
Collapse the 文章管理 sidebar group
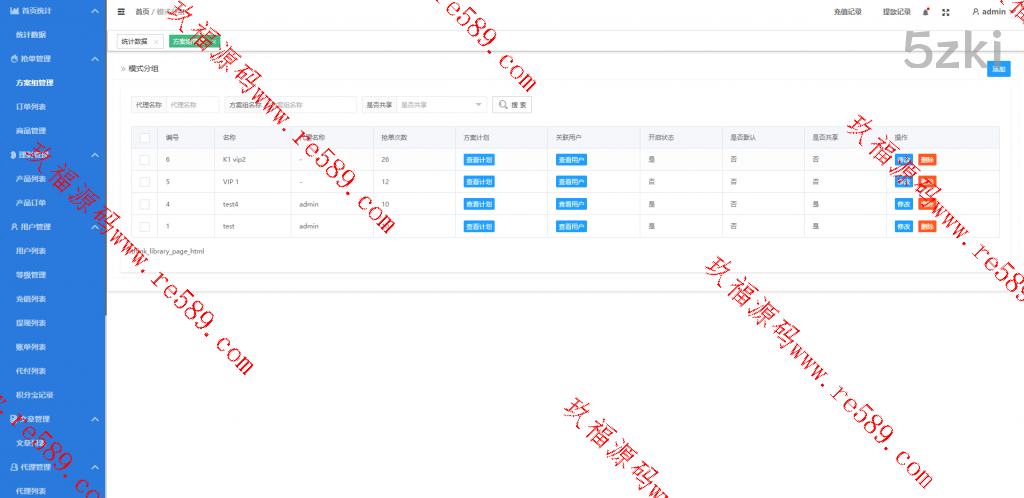94,419
